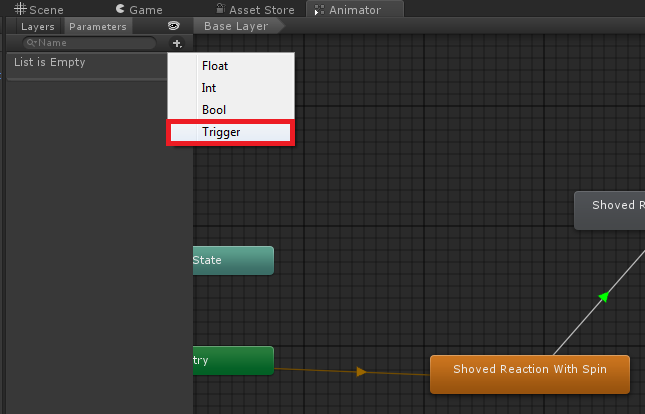
Task: Switch to the Scene tab
Action: click(x=39, y=9)
